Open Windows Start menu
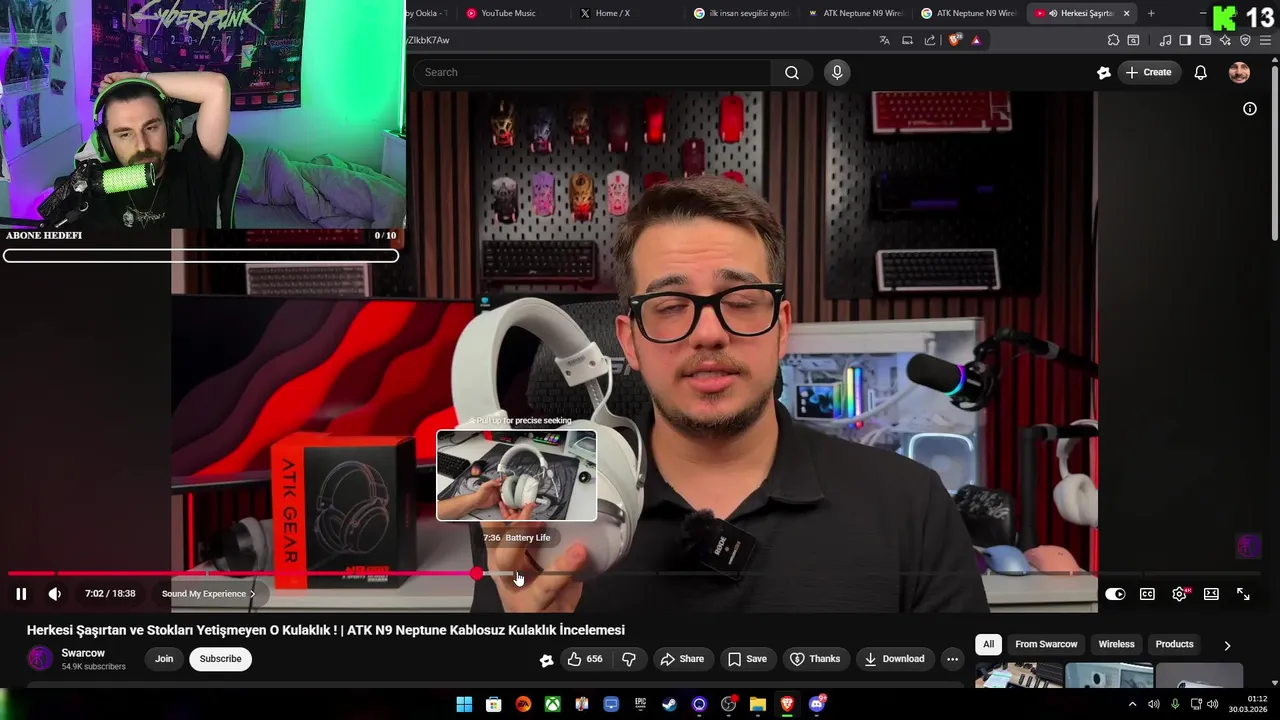 tap(464, 704)
